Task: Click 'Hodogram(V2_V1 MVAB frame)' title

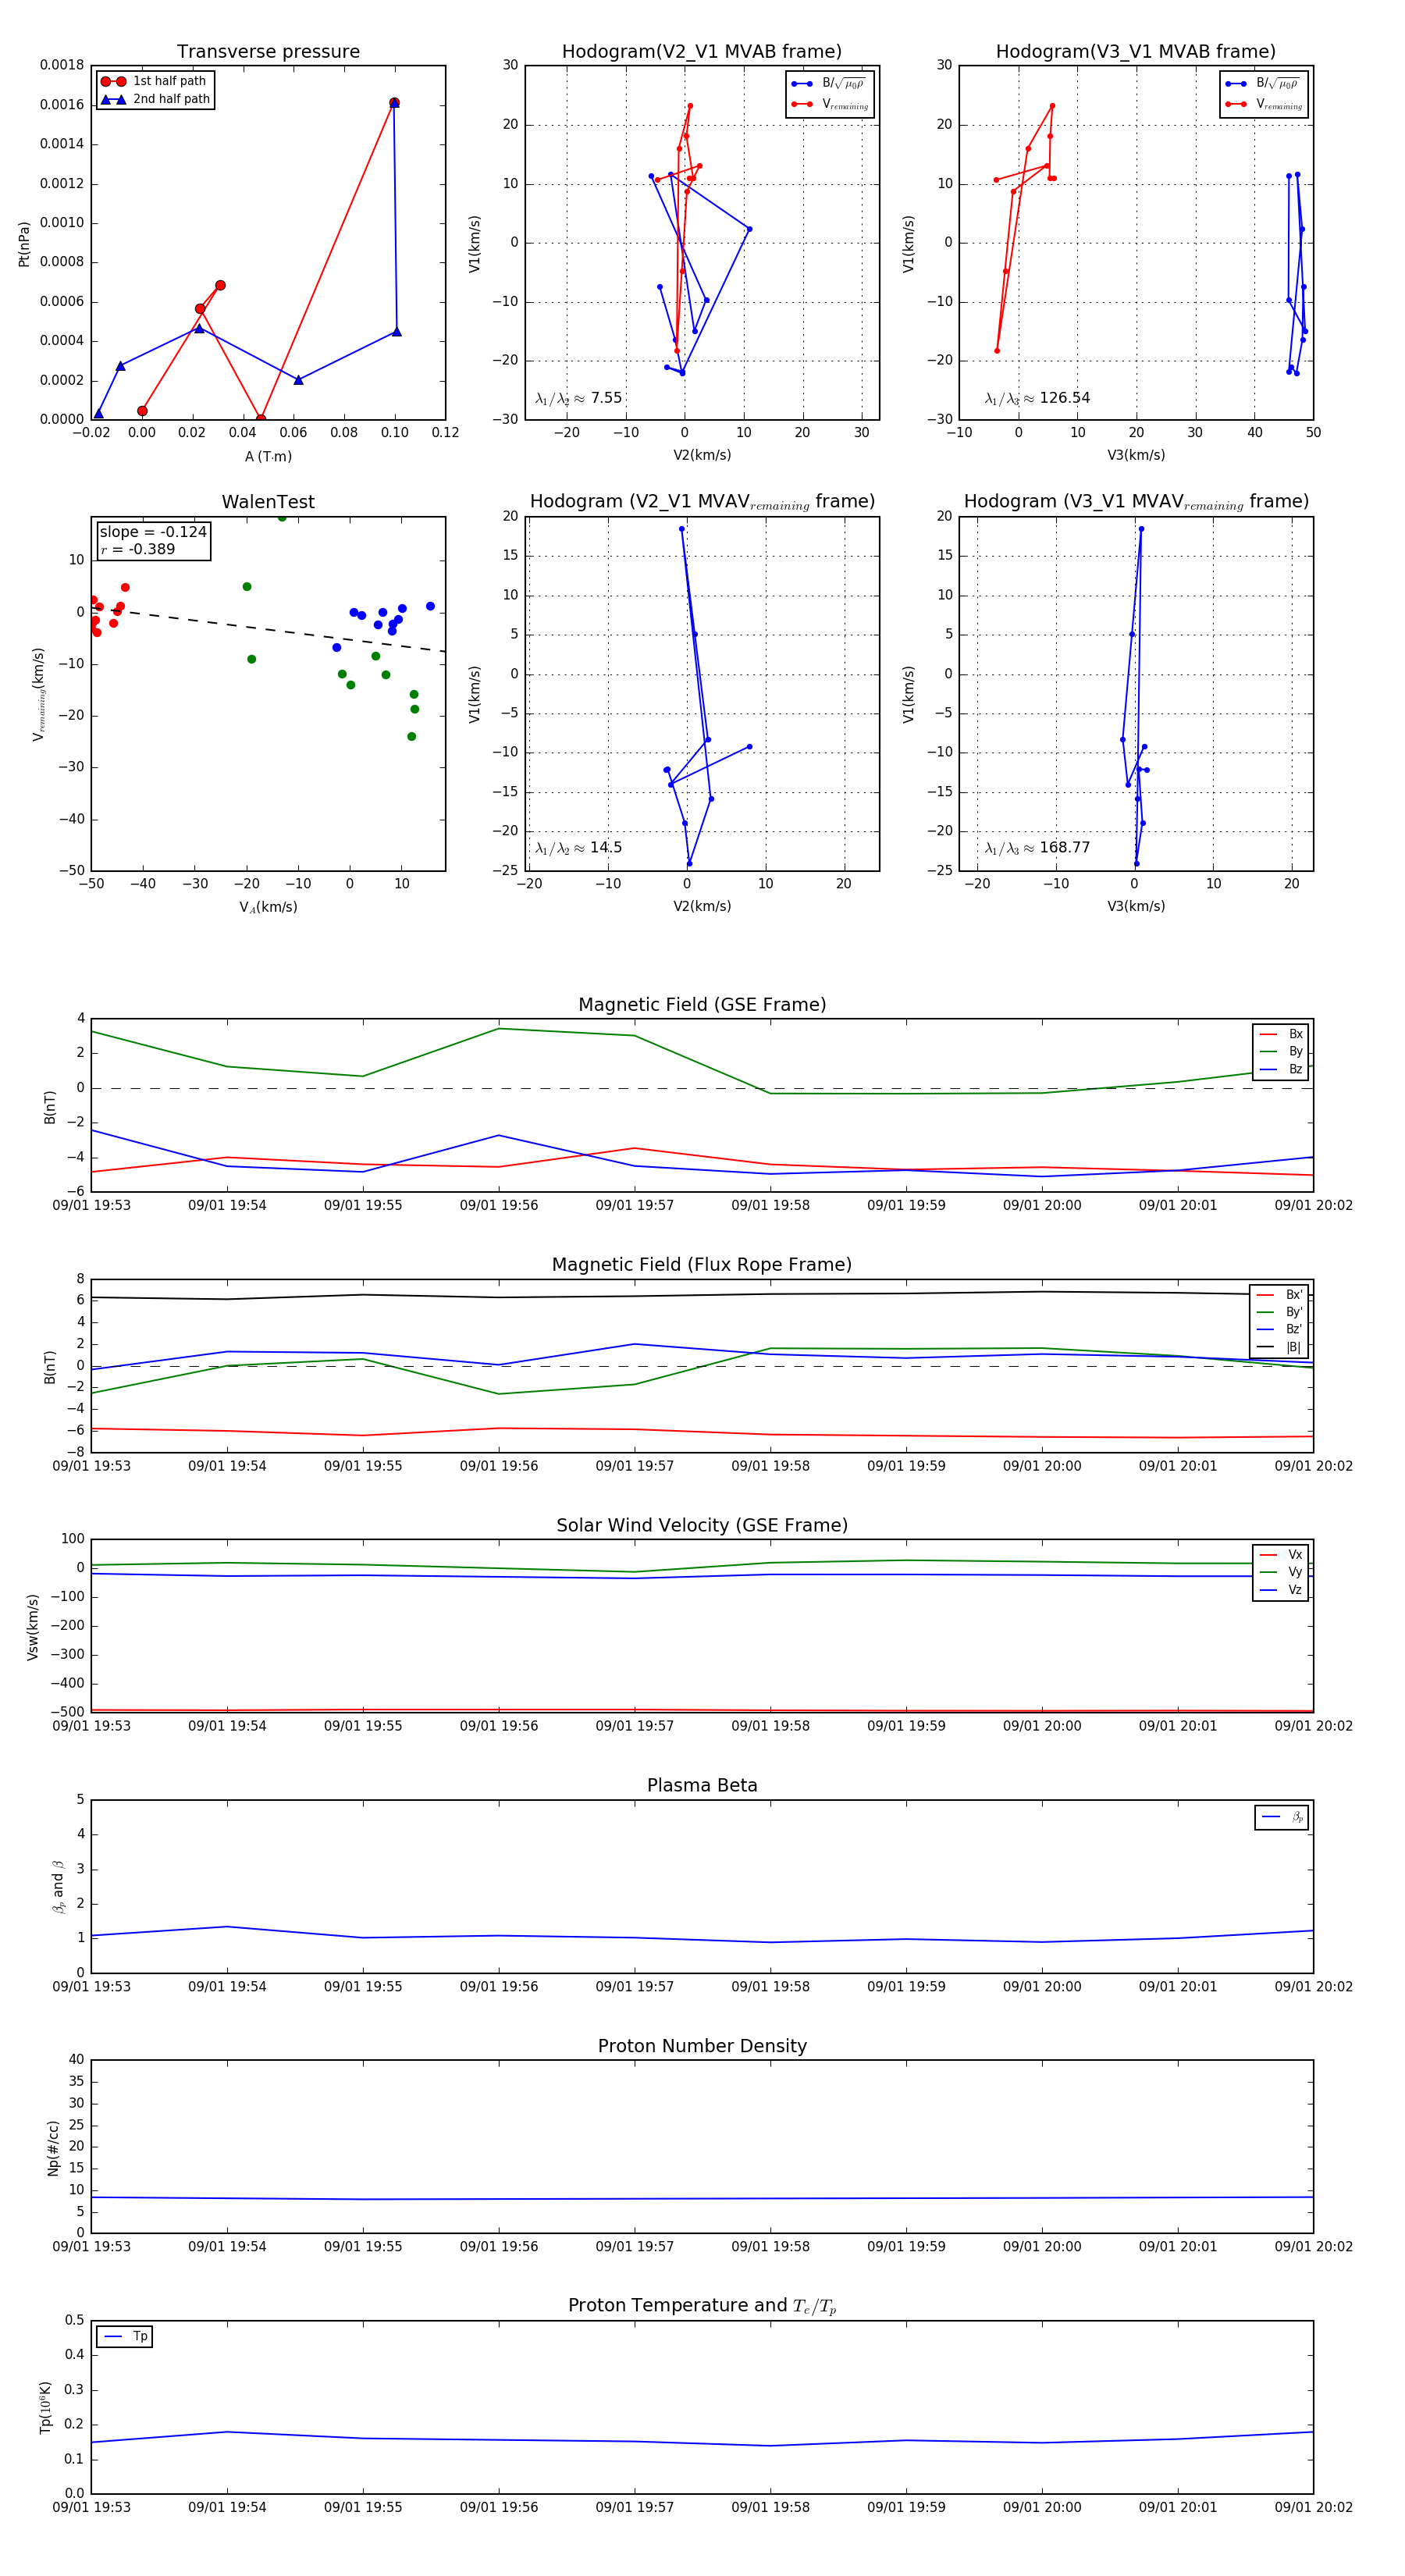Action: (x=702, y=52)
